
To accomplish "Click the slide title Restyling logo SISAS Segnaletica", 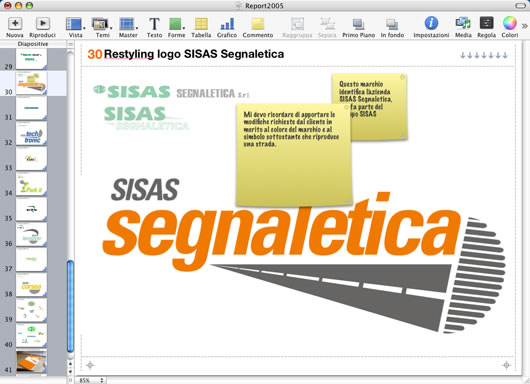I will pos(194,54).
